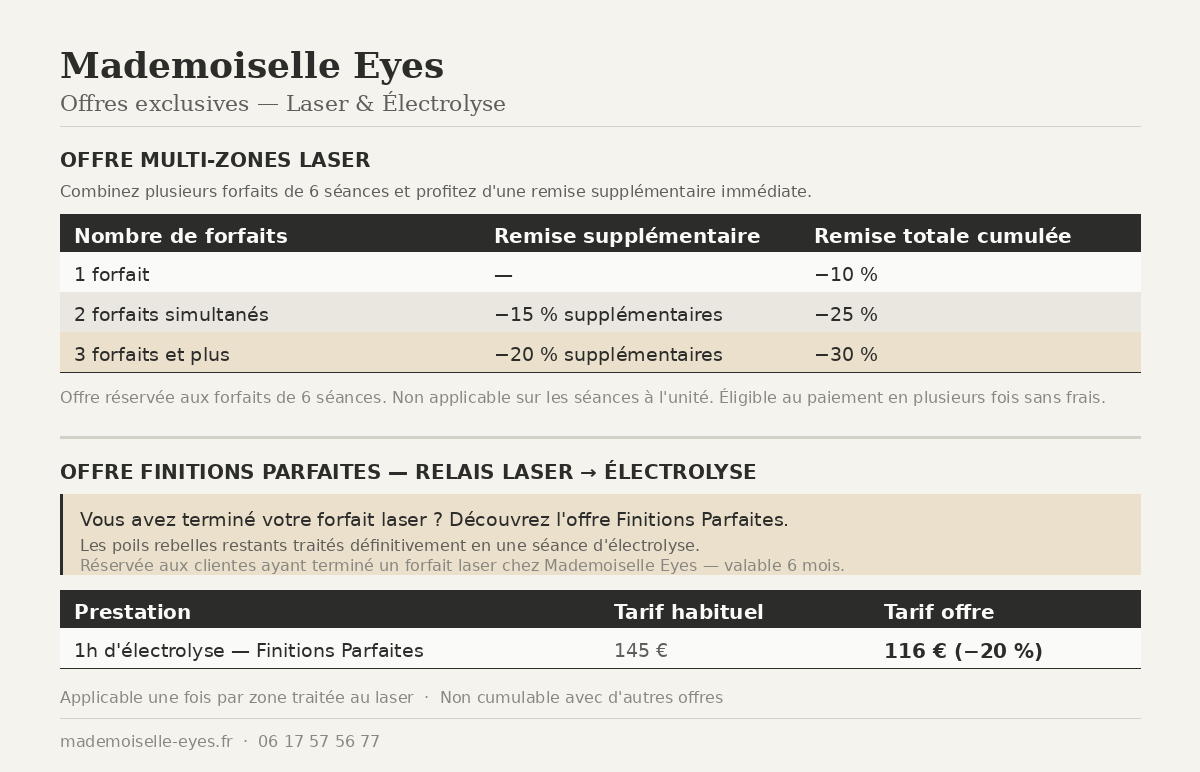Click the −15 % supplémentaires cell
This screenshot has height=772, width=1200.
(607, 314)
